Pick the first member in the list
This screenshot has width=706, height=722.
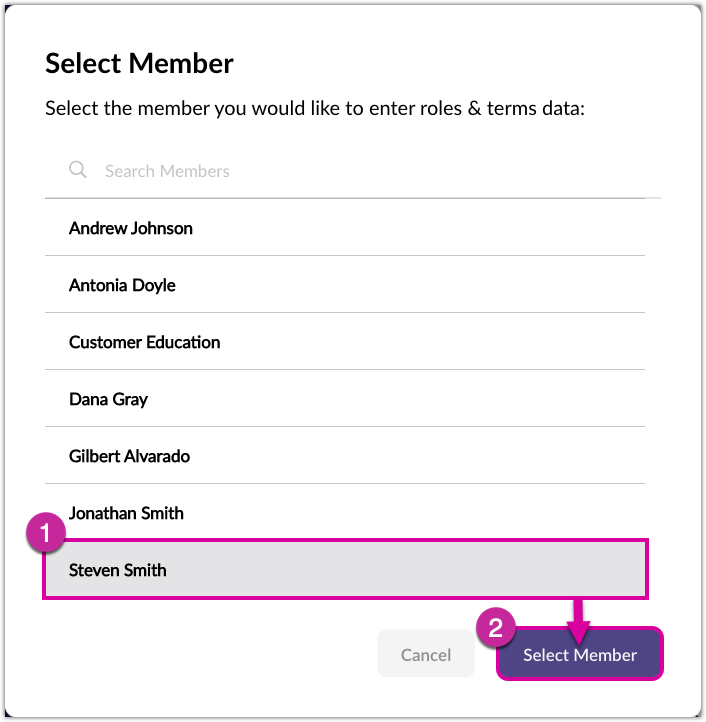click(x=131, y=228)
